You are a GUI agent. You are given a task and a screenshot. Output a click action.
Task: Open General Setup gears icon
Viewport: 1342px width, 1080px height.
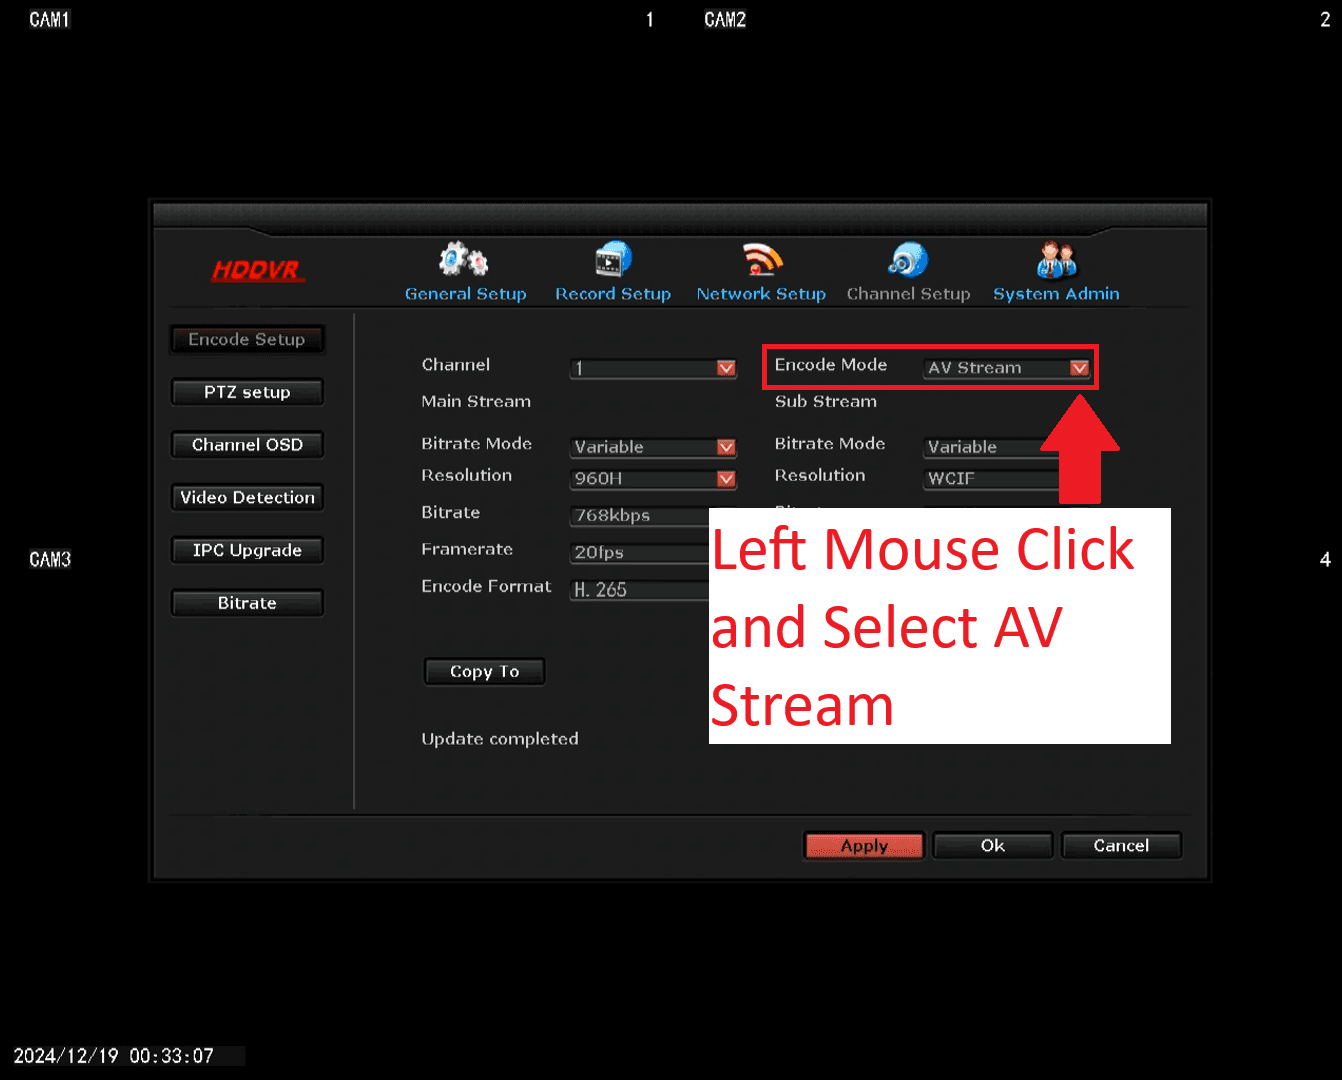tap(464, 260)
